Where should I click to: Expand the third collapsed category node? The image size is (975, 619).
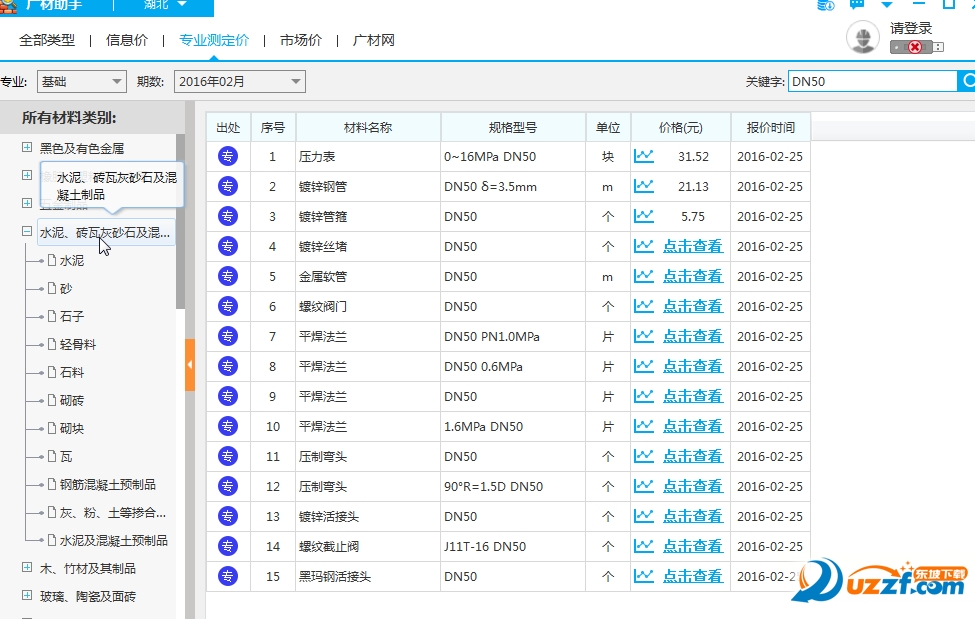click(x=27, y=203)
